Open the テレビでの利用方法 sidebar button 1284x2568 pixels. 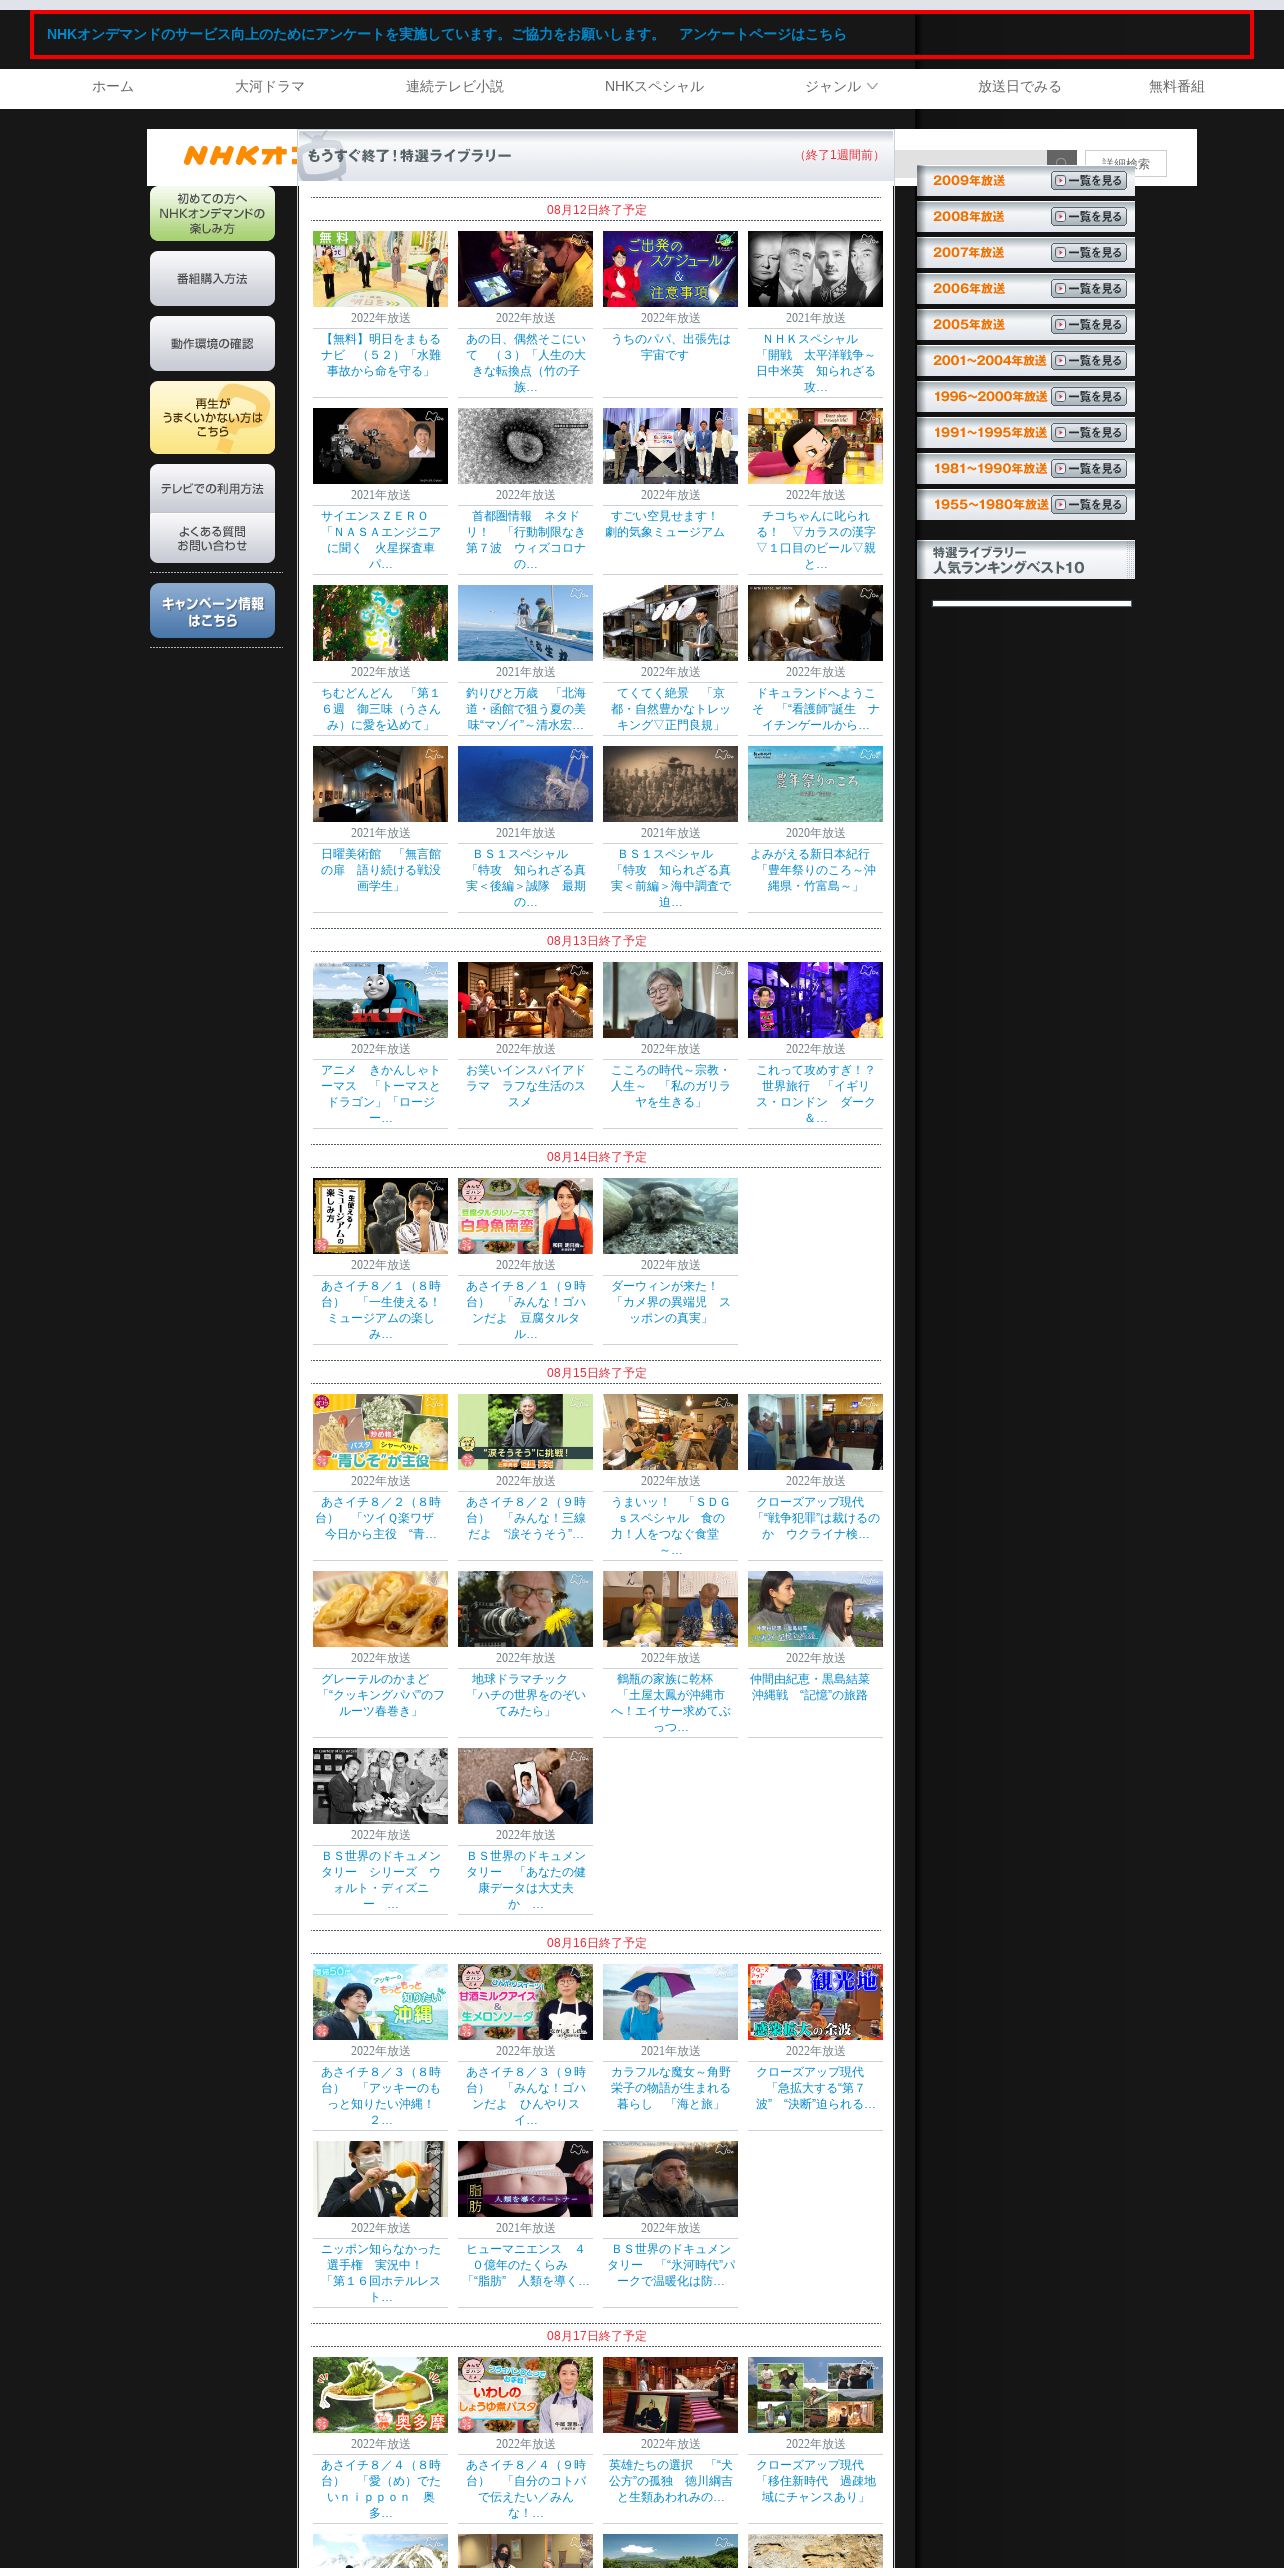pyautogui.click(x=212, y=489)
